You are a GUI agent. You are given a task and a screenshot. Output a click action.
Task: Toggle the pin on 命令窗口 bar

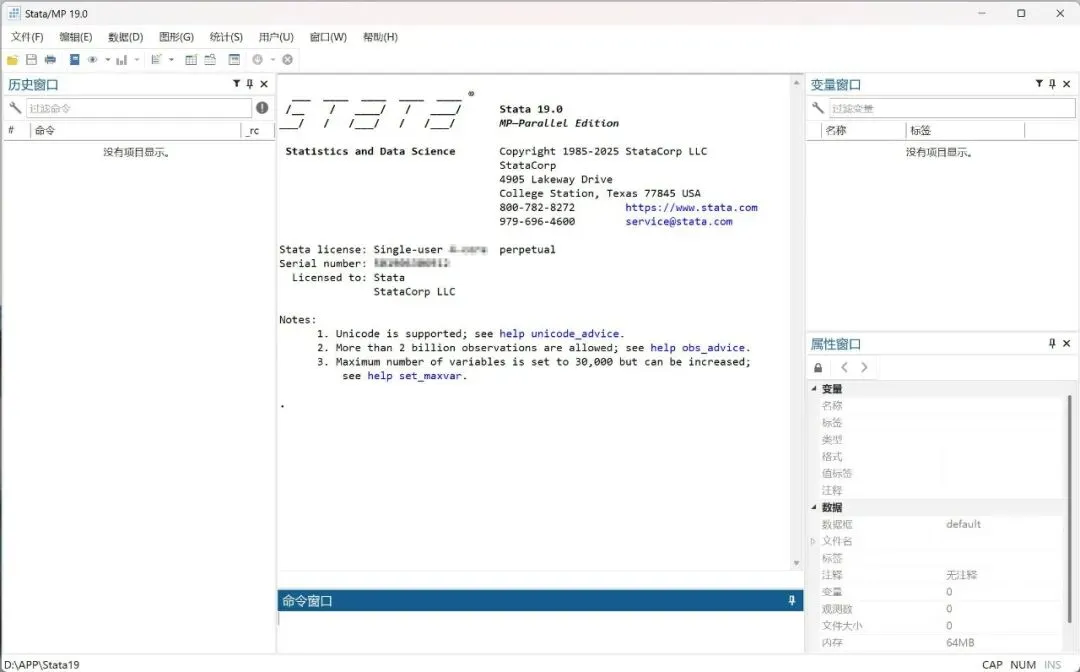(x=792, y=600)
